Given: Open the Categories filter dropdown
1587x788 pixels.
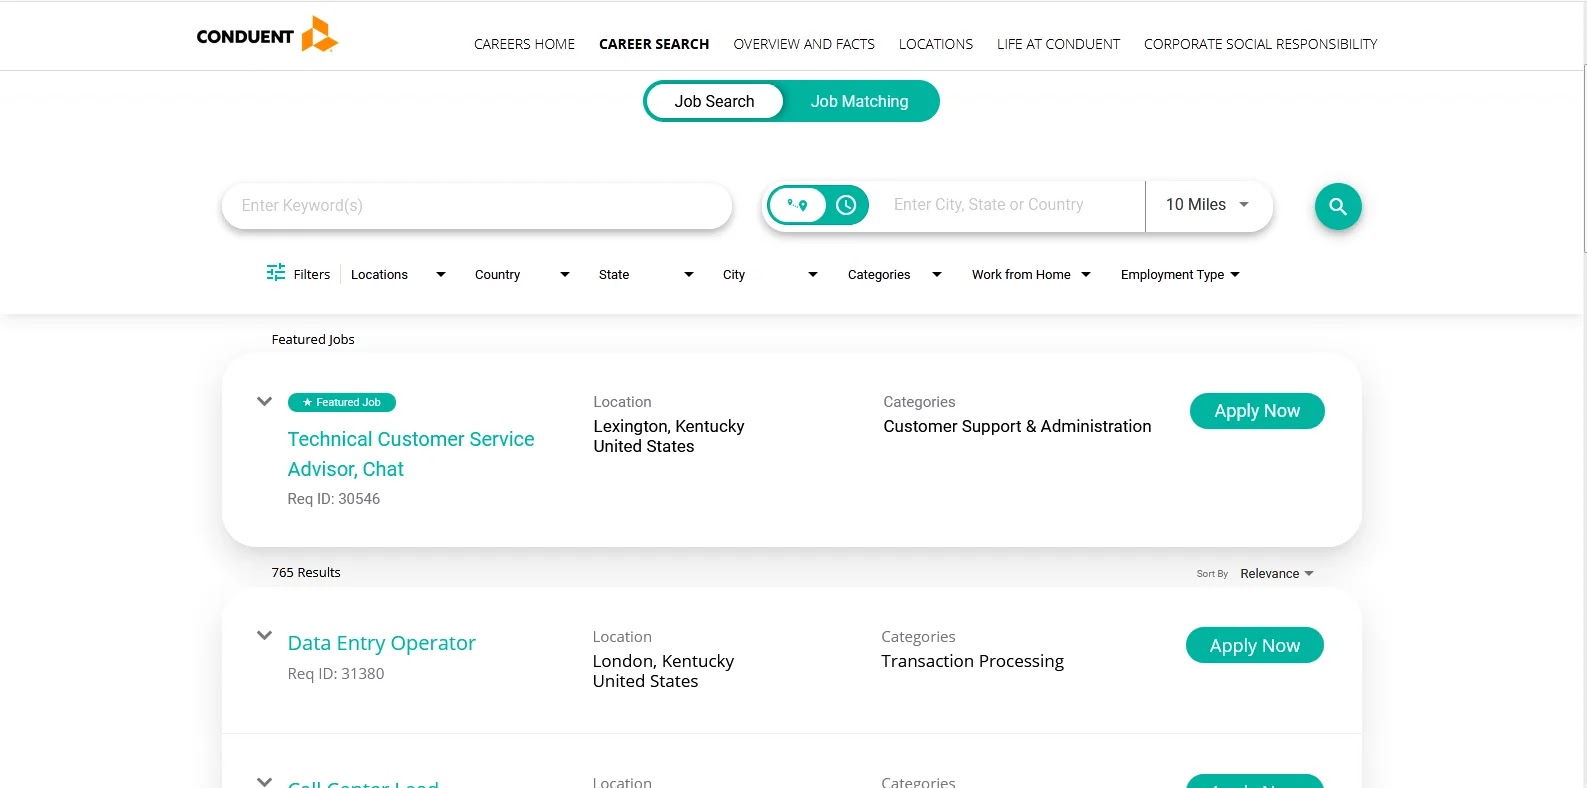Looking at the screenshot, I should click(x=895, y=275).
